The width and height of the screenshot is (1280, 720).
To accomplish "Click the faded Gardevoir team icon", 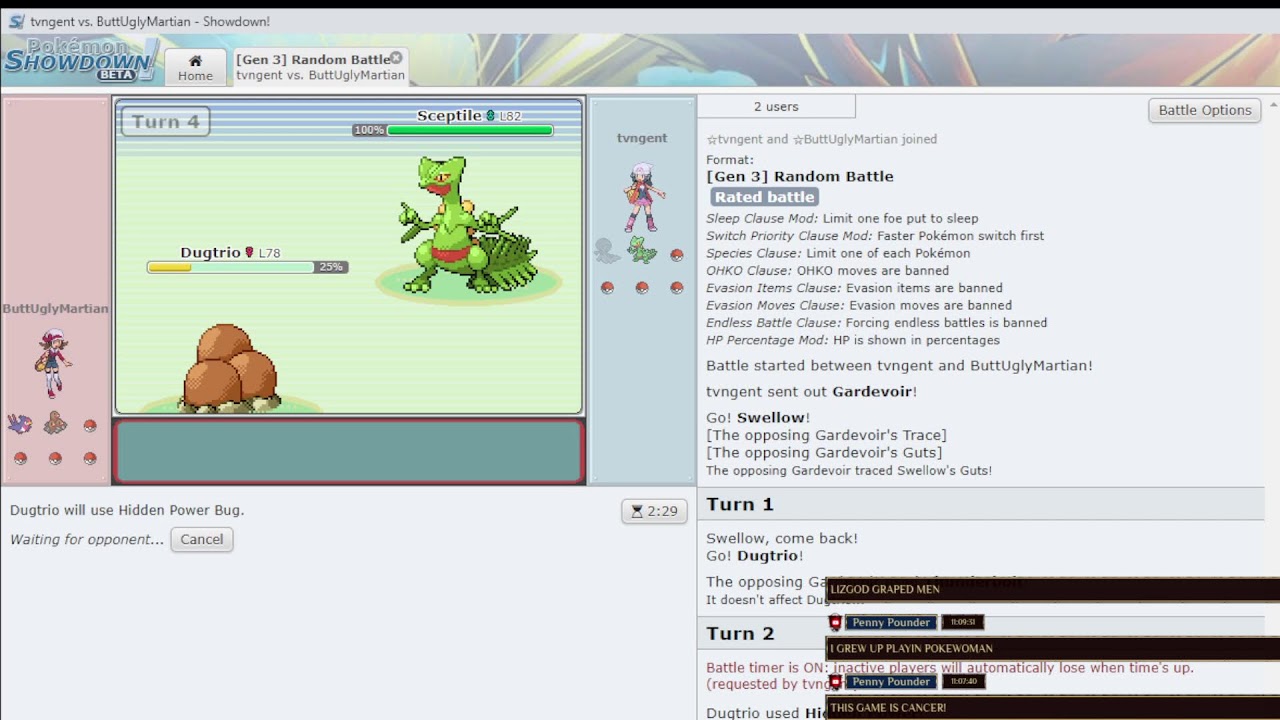I will point(607,251).
